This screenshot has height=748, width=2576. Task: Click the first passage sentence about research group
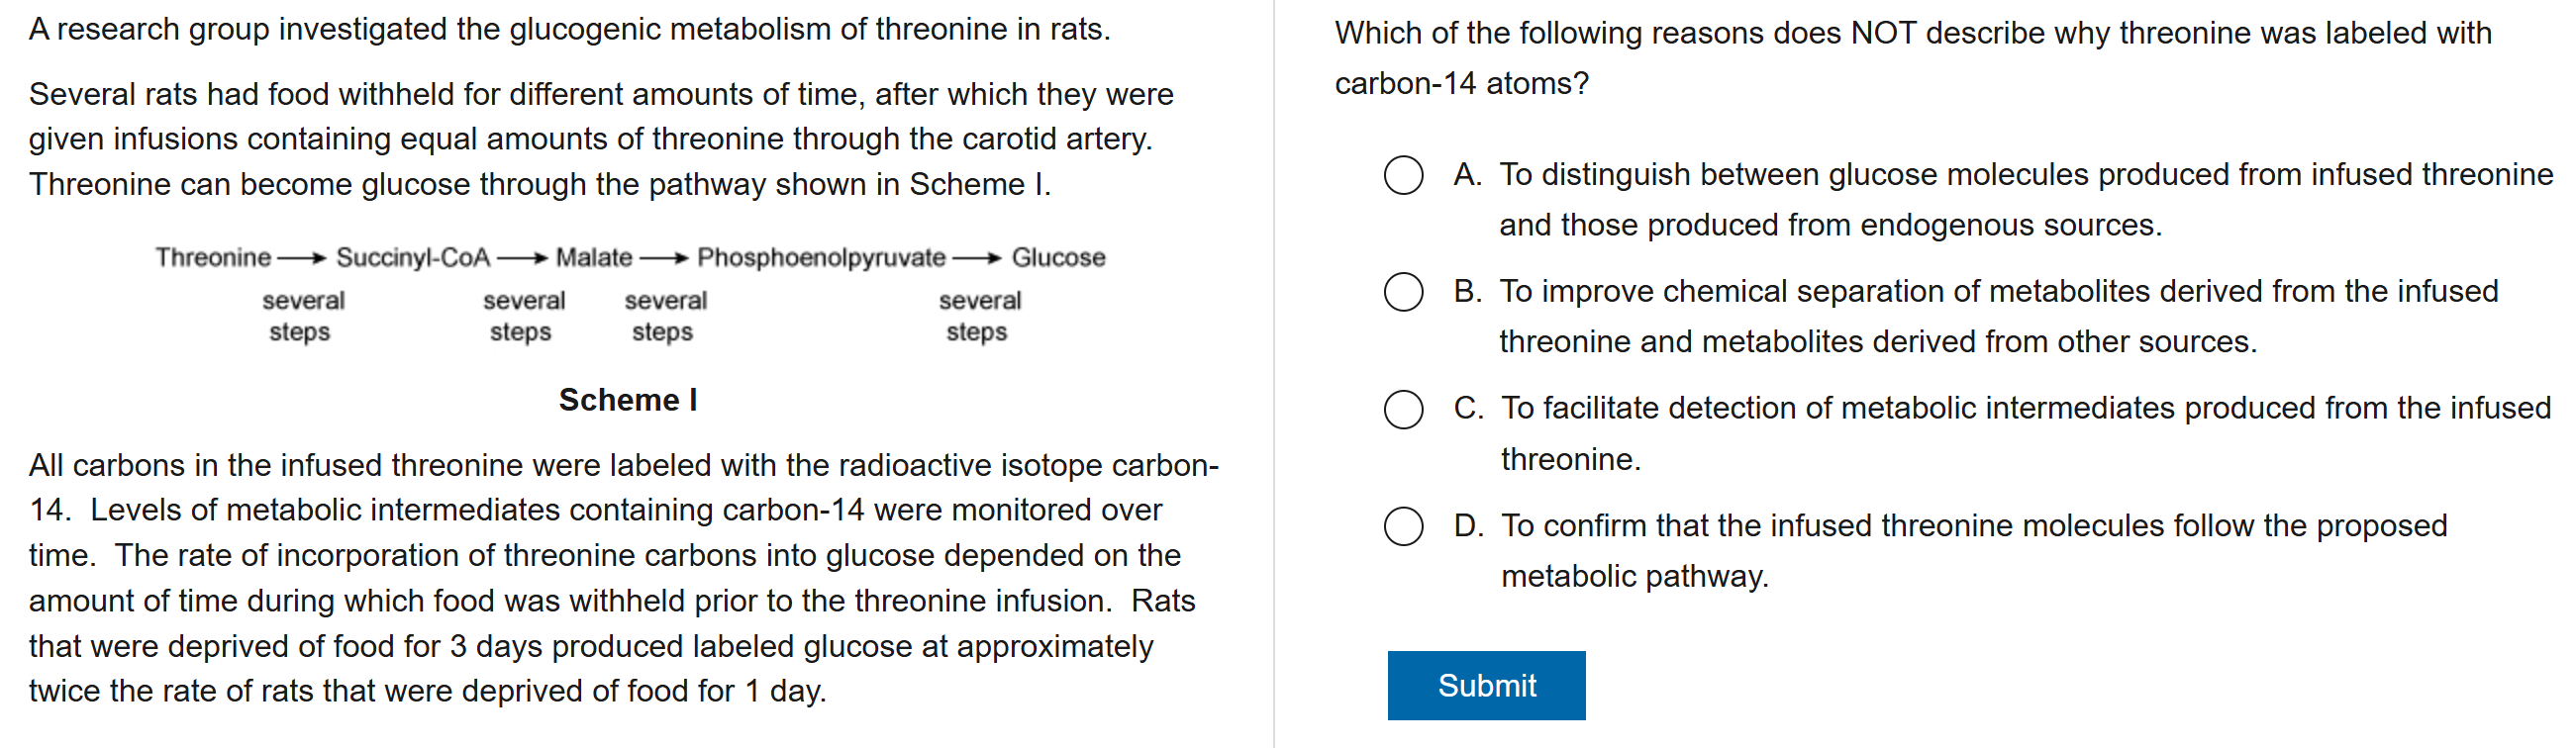(x=570, y=30)
